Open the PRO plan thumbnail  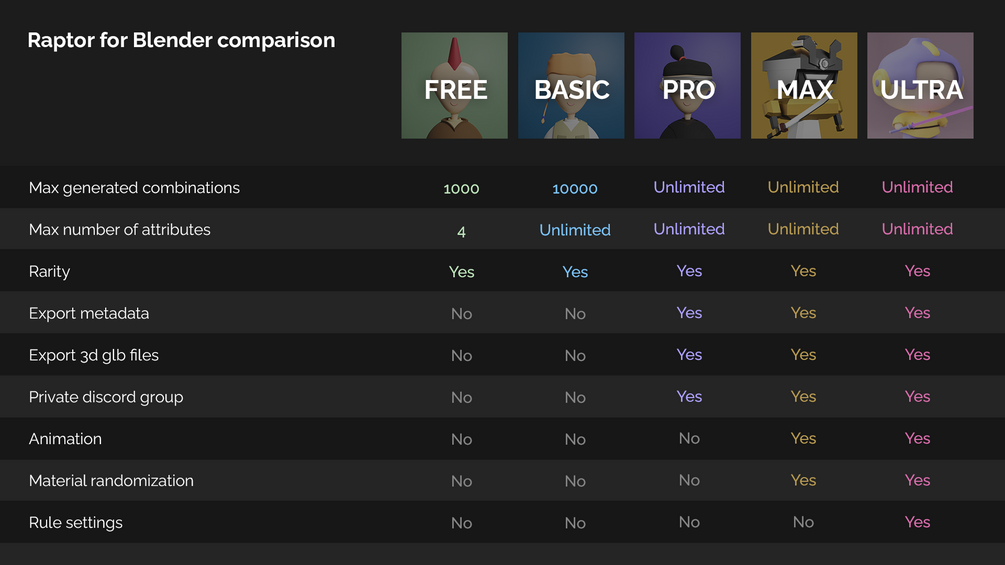pyautogui.click(x=688, y=86)
